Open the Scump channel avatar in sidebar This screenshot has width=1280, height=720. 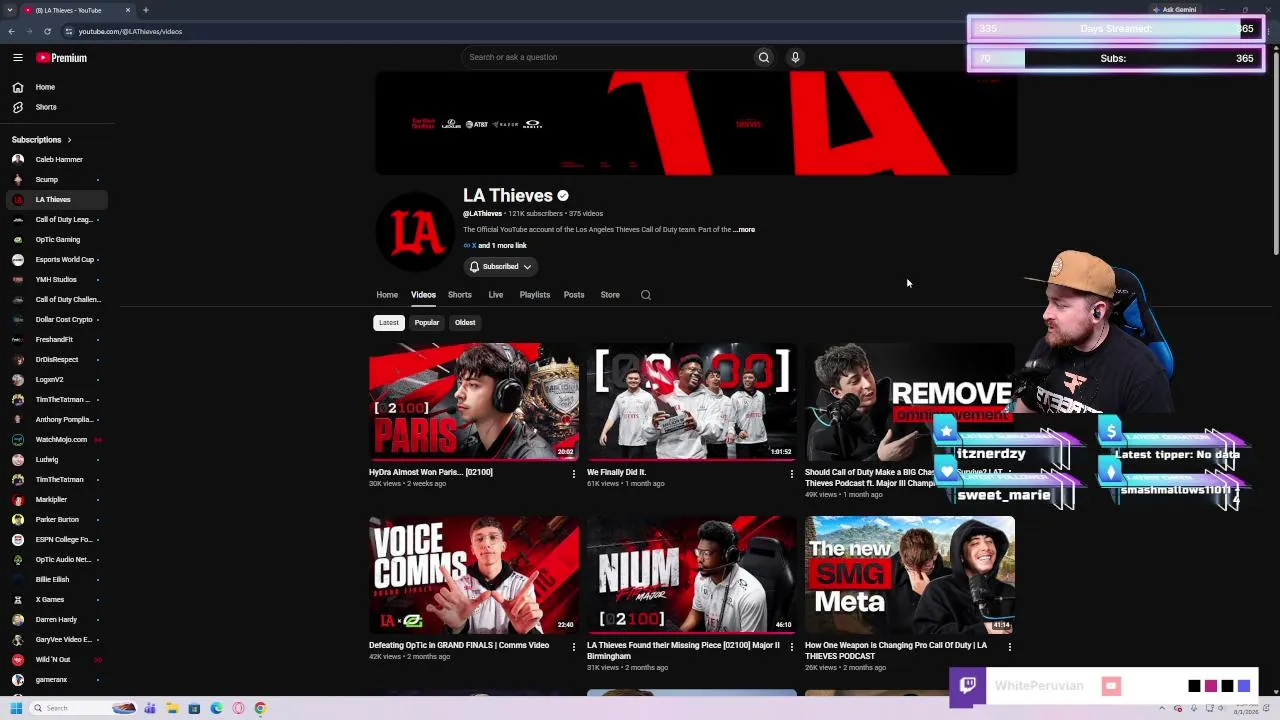(18, 180)
